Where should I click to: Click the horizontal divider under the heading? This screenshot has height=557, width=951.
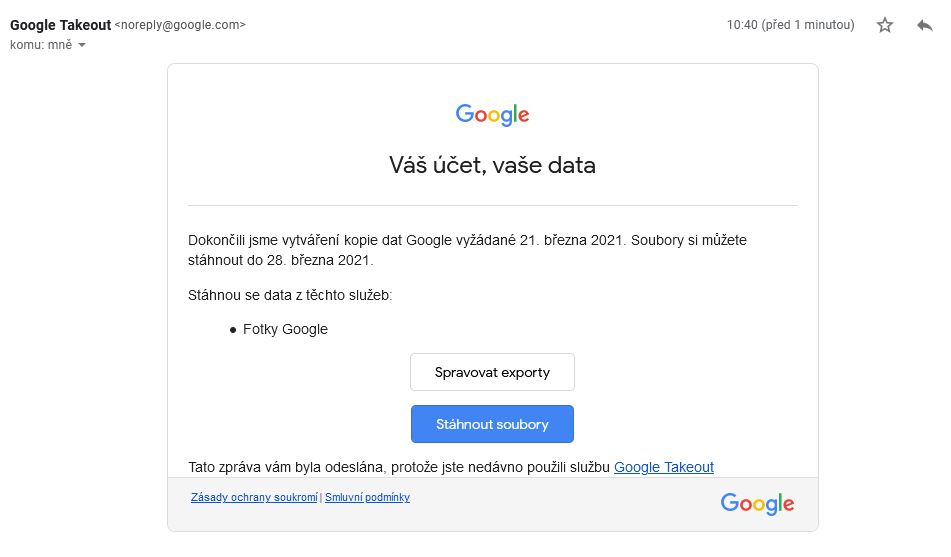tap(492, 205)
